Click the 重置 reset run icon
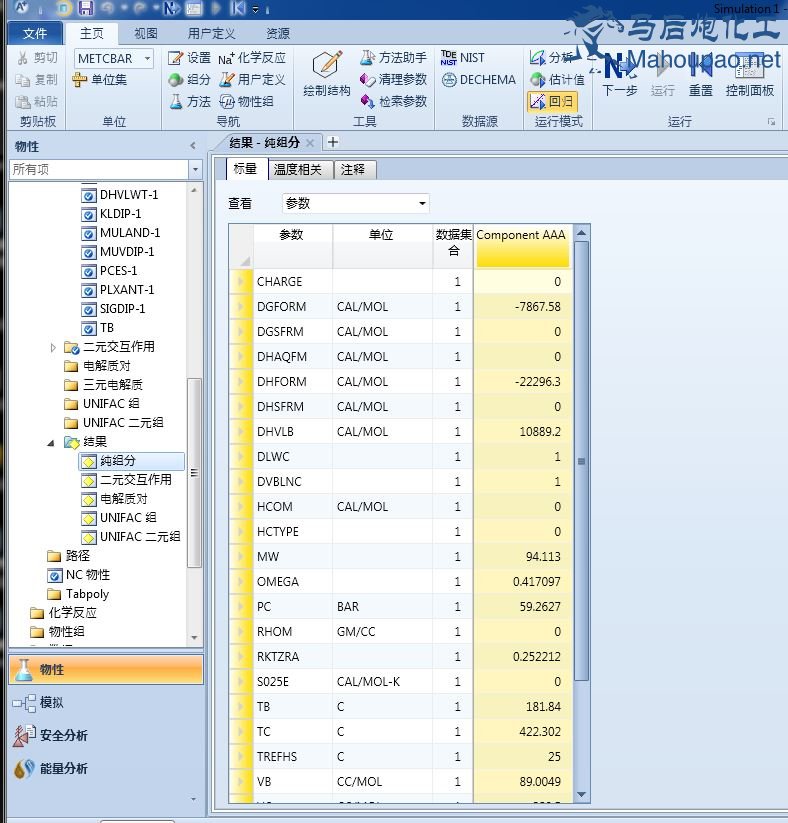788x823 pixels. (x=701, y=72)
